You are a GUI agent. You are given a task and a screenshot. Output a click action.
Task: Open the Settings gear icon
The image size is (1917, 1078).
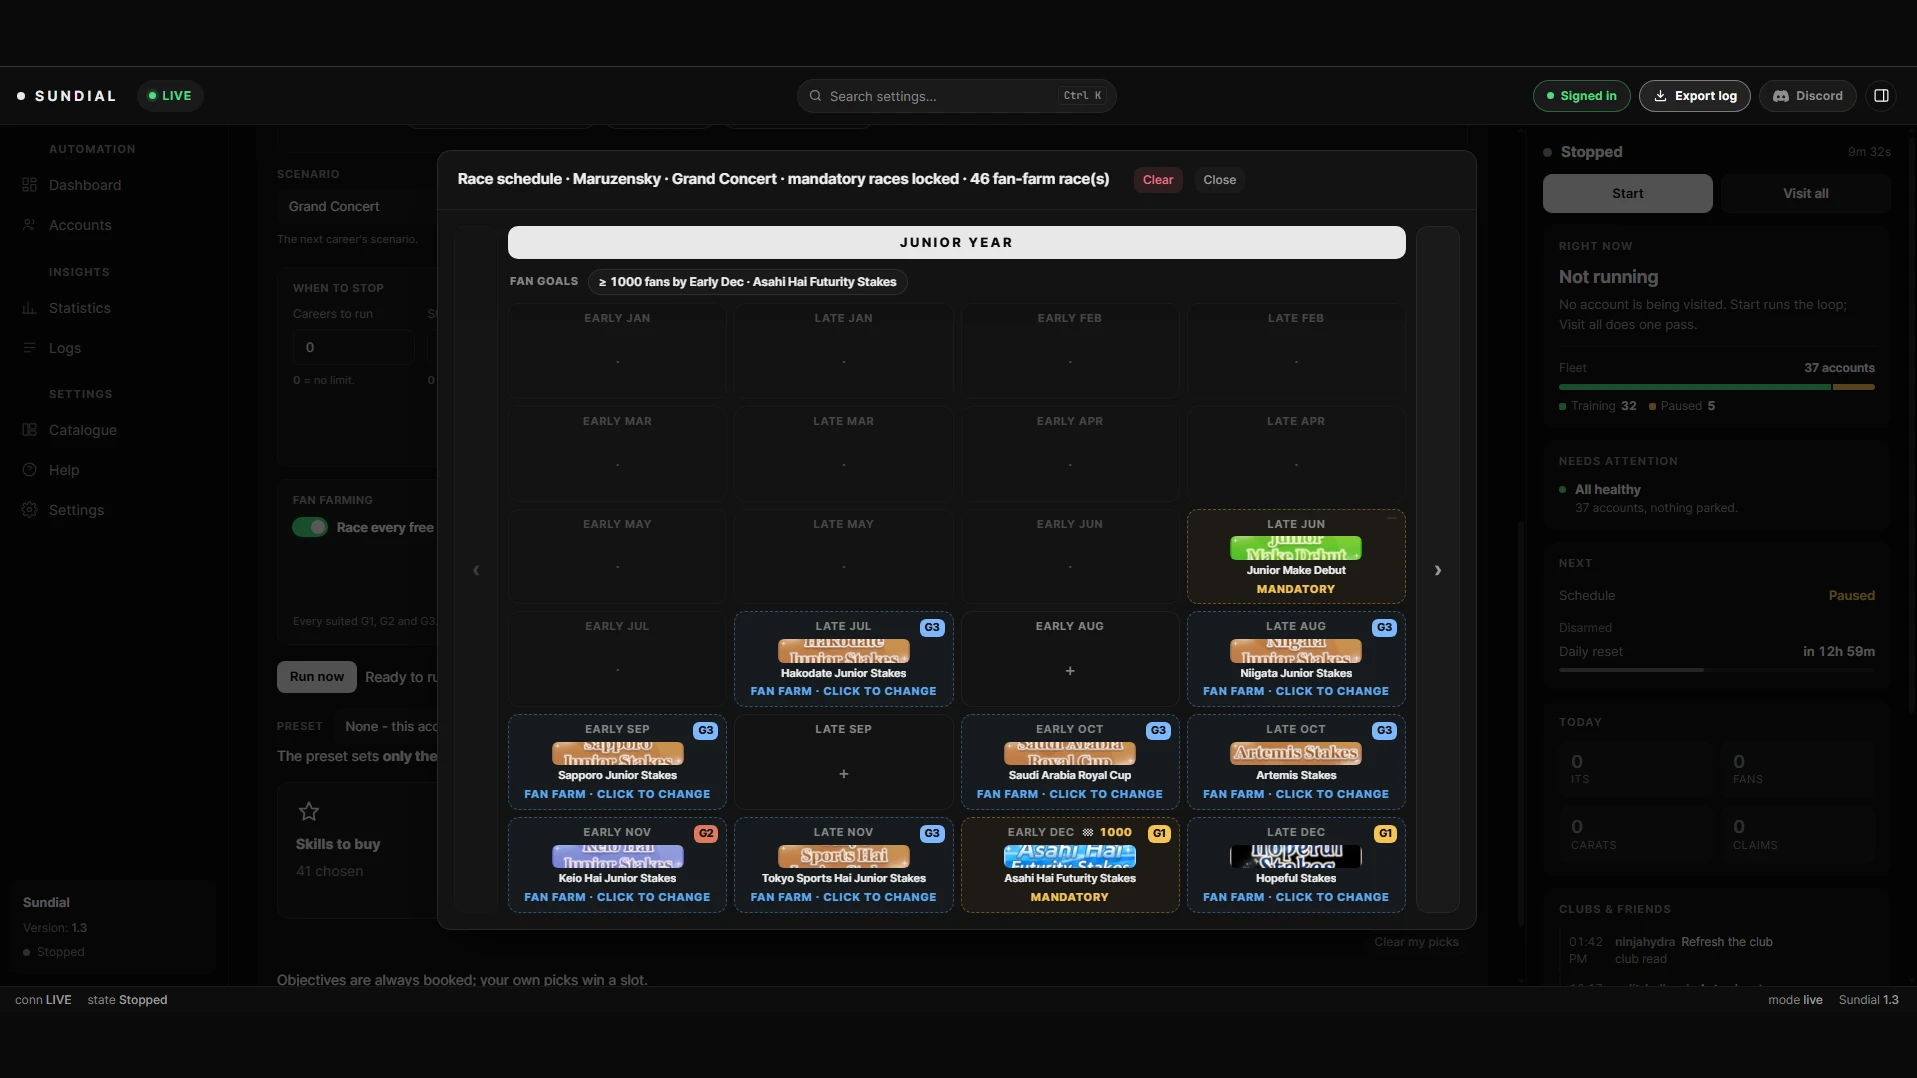pyautogui.click(x=29, y=510)
